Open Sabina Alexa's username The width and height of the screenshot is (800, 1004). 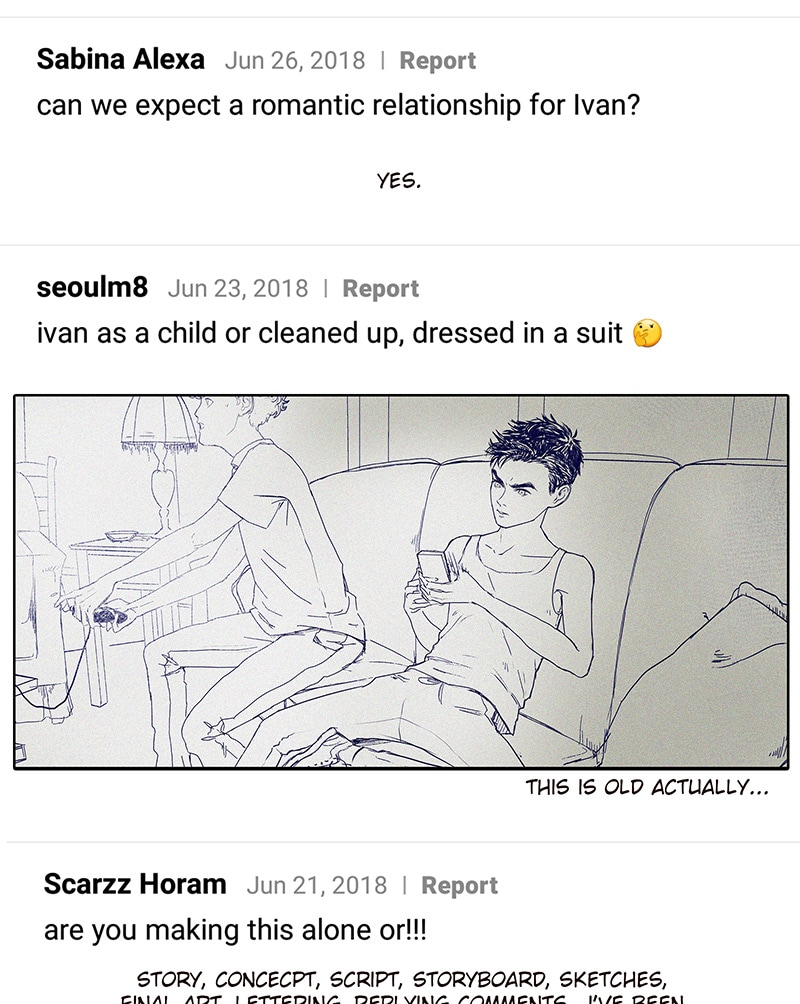[x=120, y=59]
